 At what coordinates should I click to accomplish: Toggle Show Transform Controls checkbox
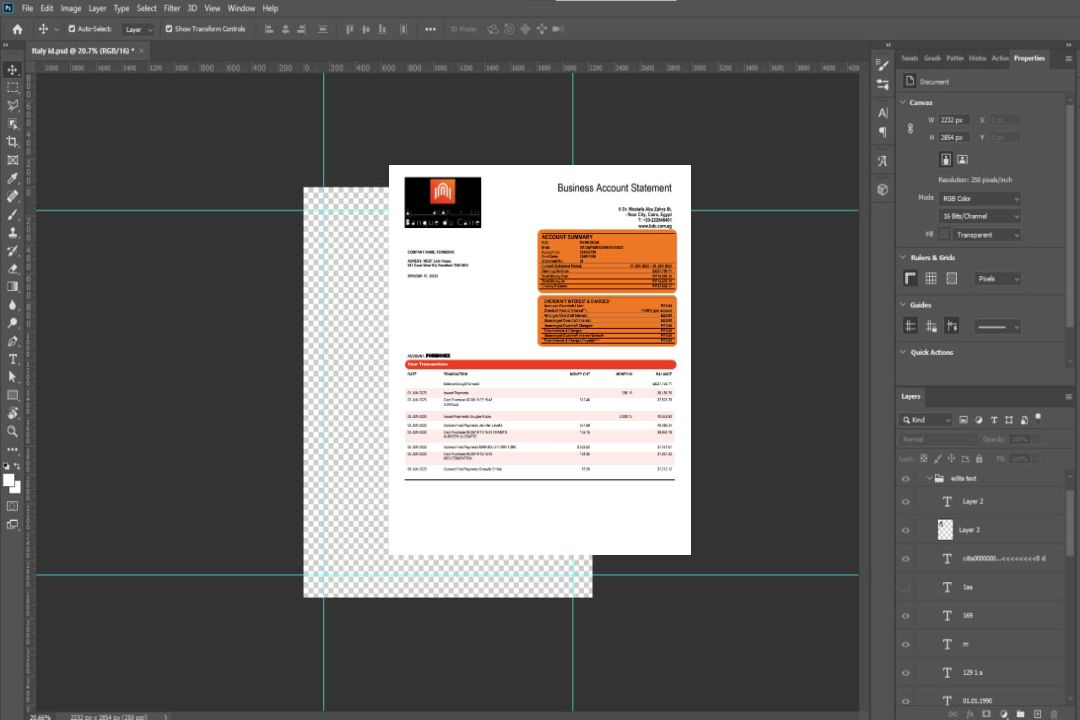(x=169, y=29)
